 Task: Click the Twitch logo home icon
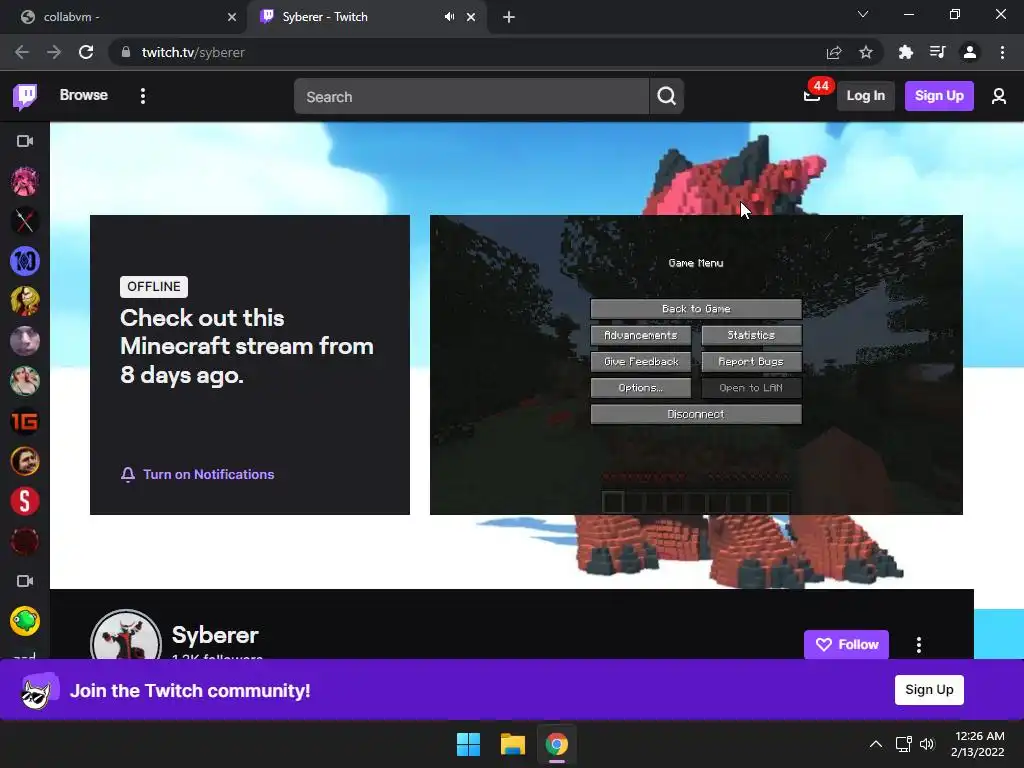coord(25,96)
